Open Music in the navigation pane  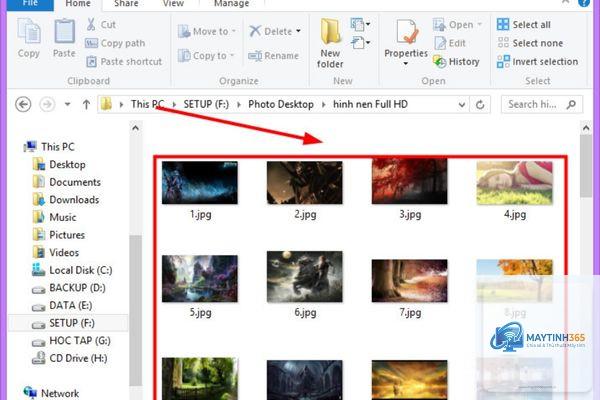54,217
